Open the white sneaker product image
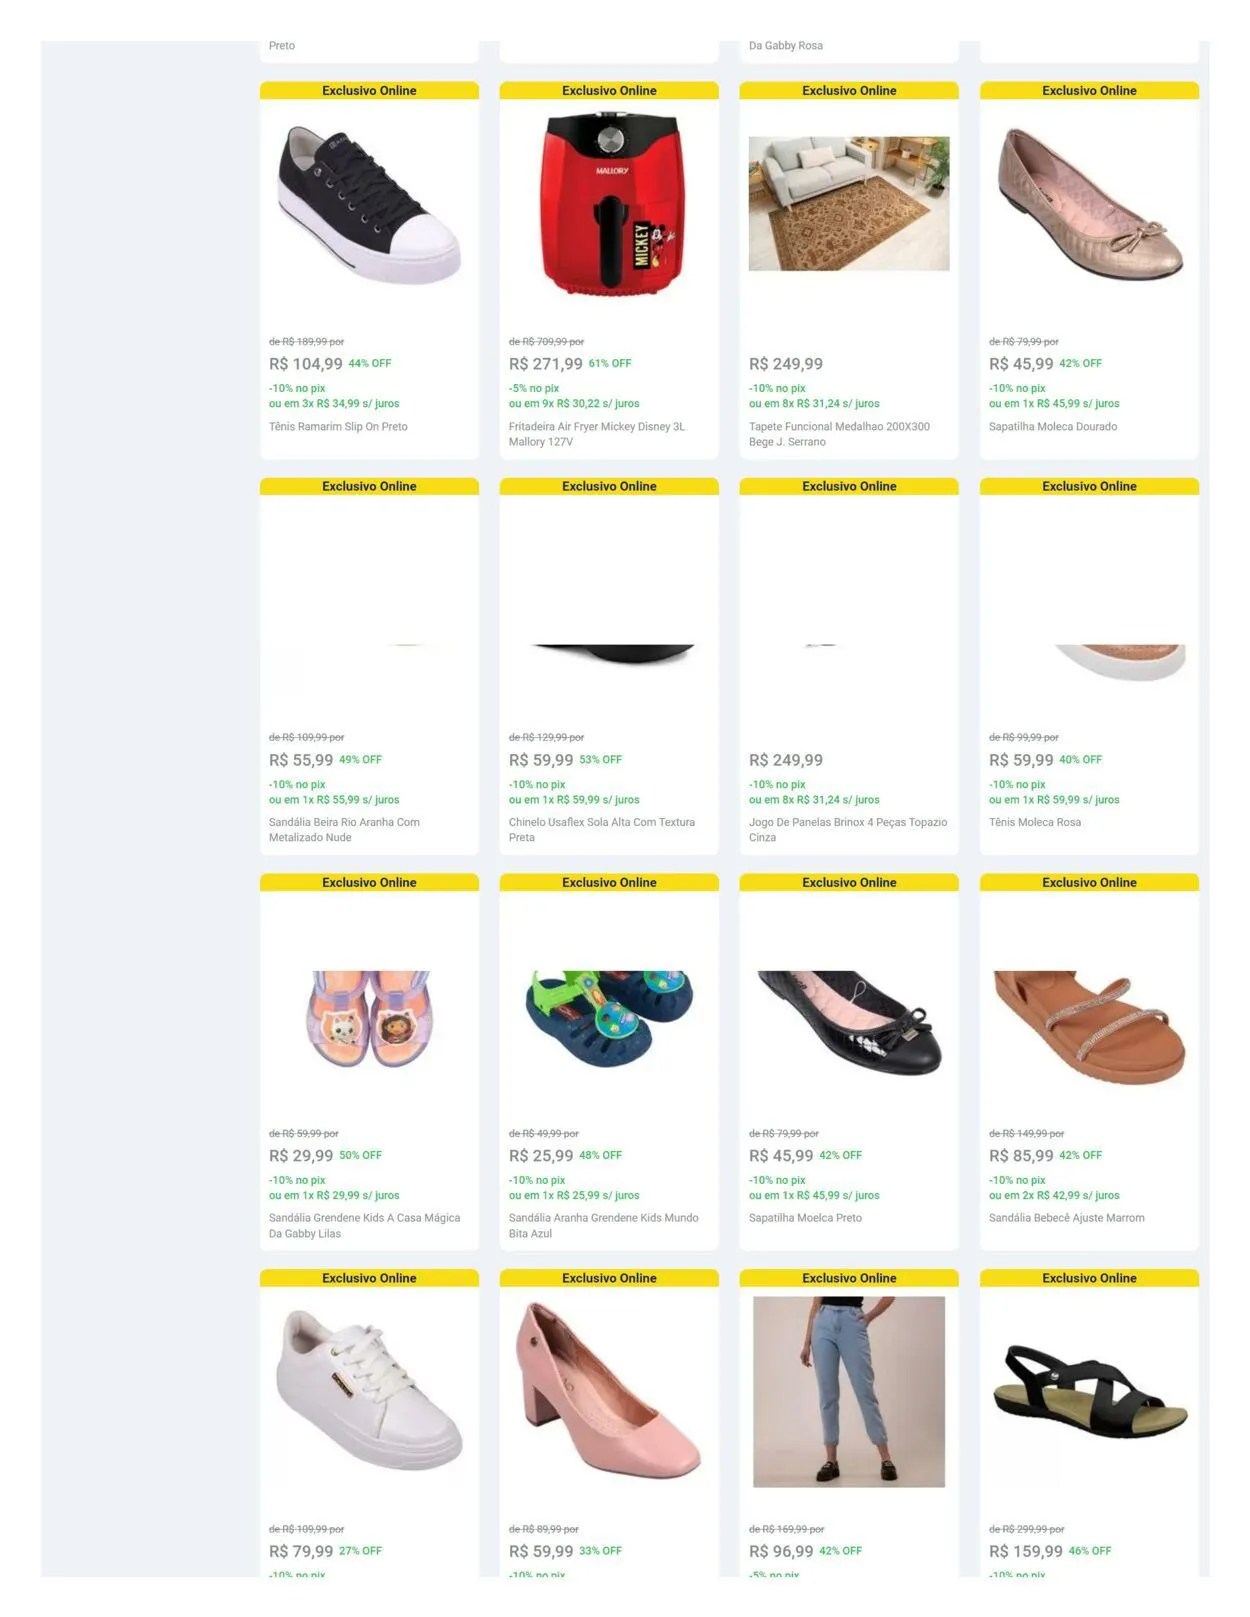 pos(369,1390)
